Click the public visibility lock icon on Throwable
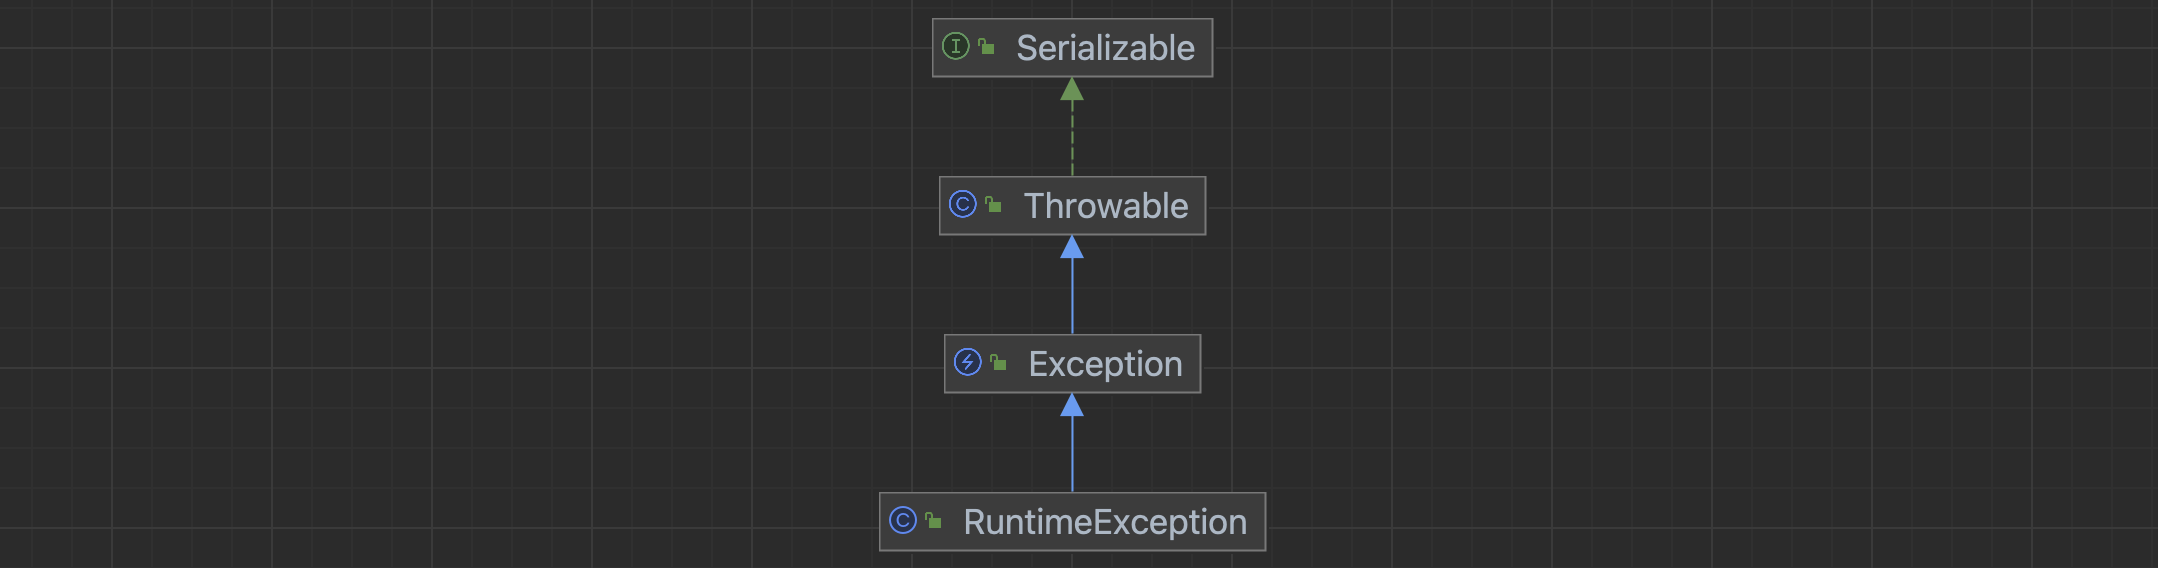 click(x=993, y=204)
